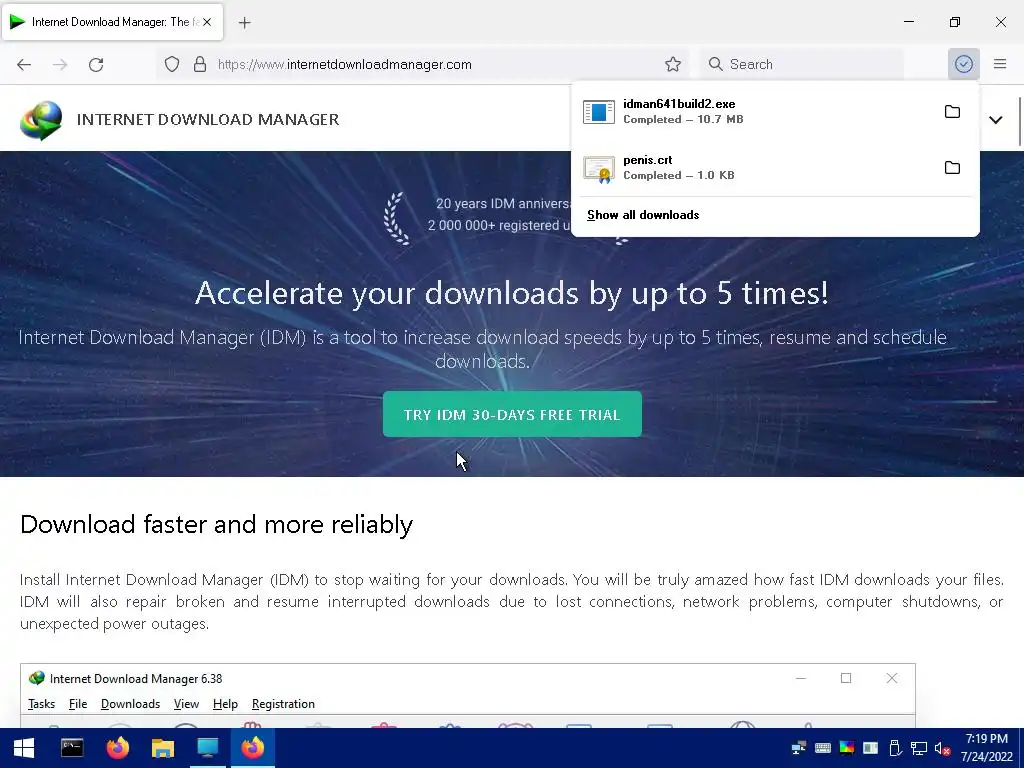The height and width of the screenshot is (768, 1024).
Task: Open the monitor app on the taskbar
Action: point(208,748)
